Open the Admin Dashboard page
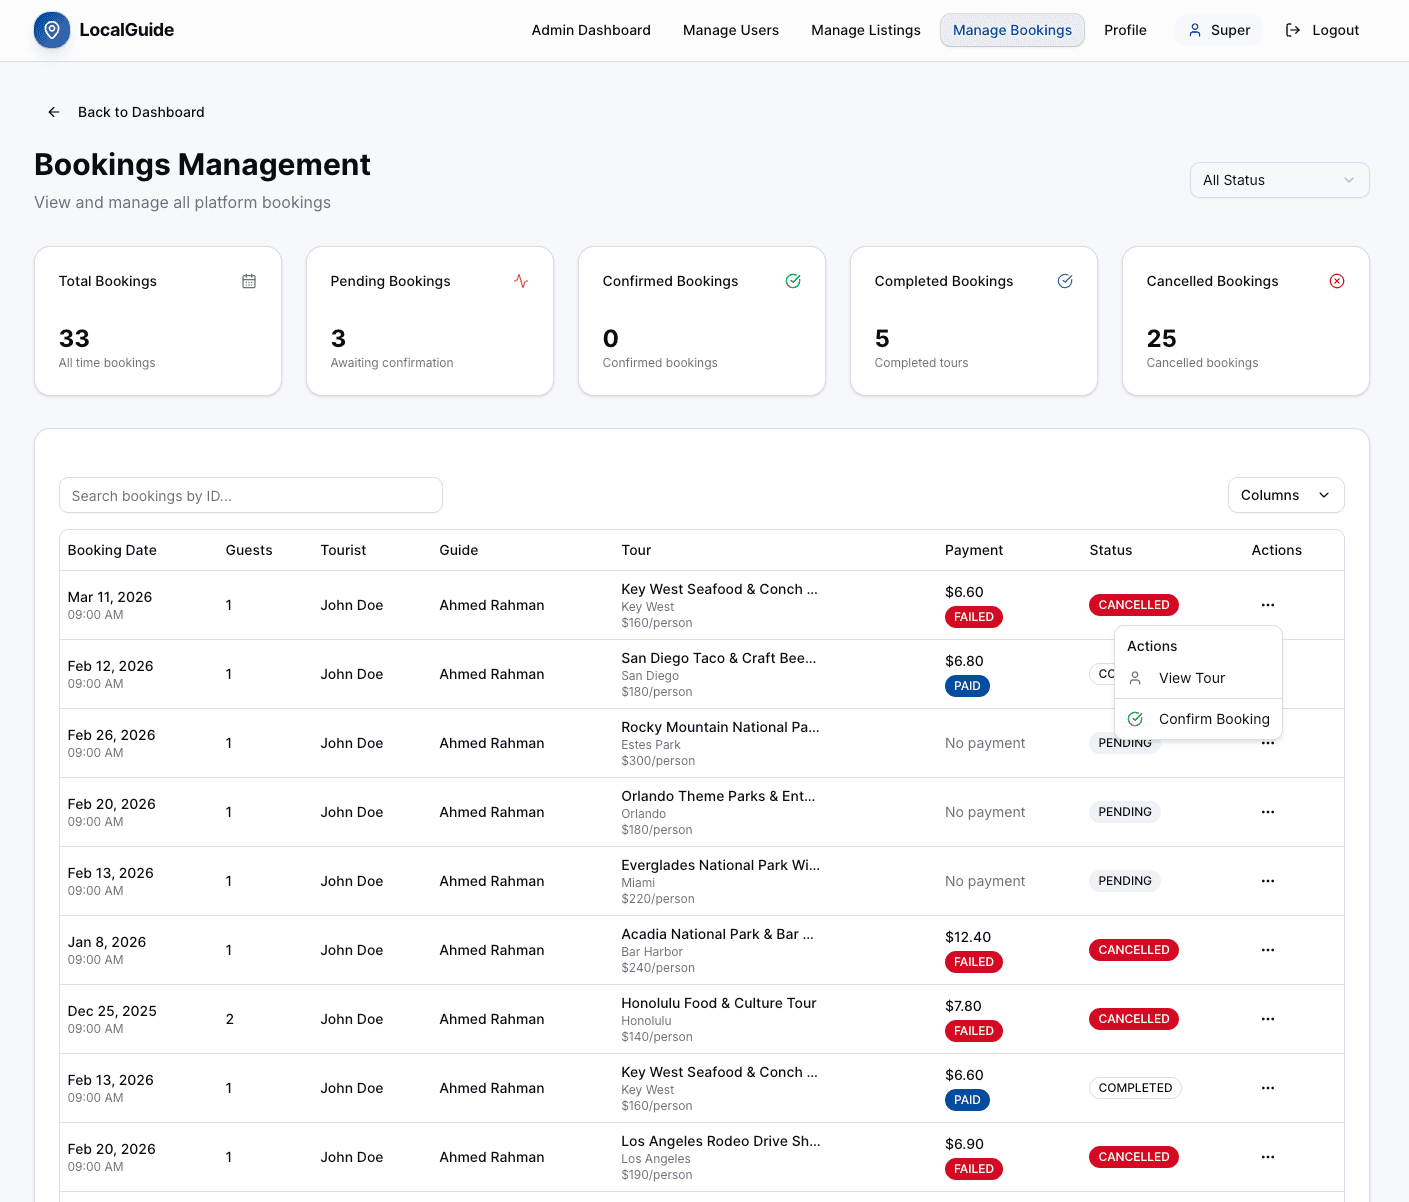This screenshot has height=1202, width=1409. 591,30
